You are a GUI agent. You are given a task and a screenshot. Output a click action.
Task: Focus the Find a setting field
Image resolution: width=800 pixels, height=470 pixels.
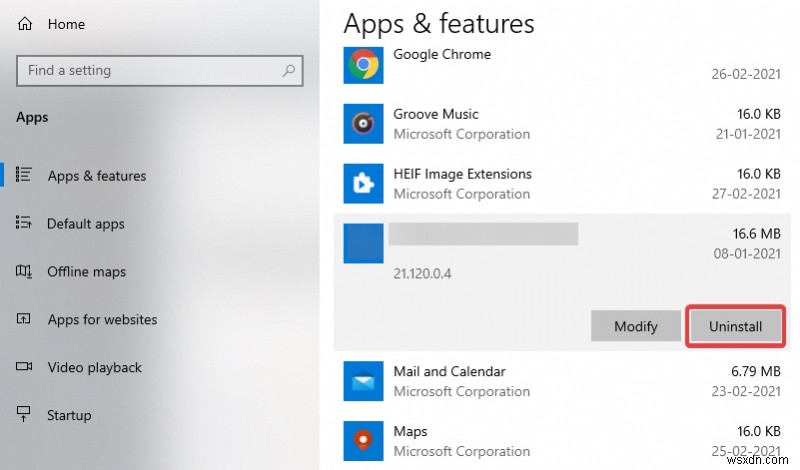pos(150,71)
